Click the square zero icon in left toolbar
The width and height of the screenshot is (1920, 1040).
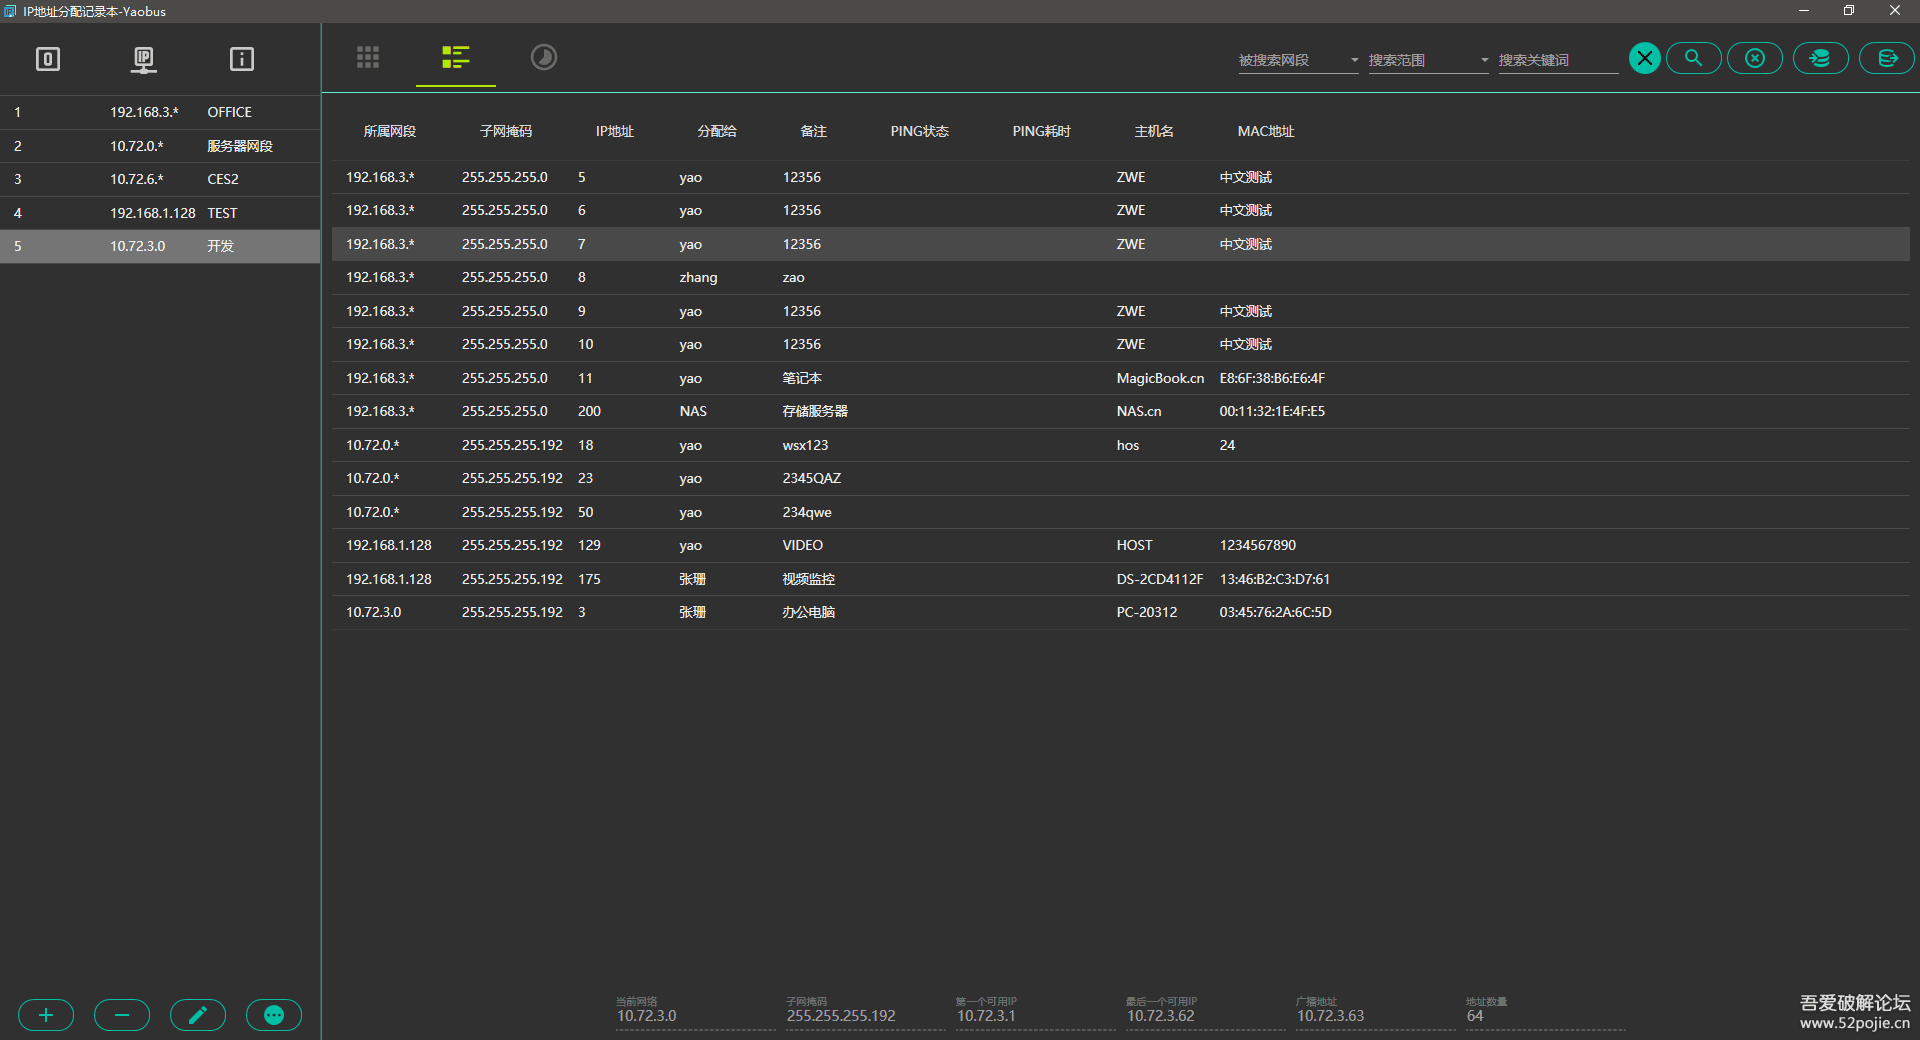(x=48, y=59)
